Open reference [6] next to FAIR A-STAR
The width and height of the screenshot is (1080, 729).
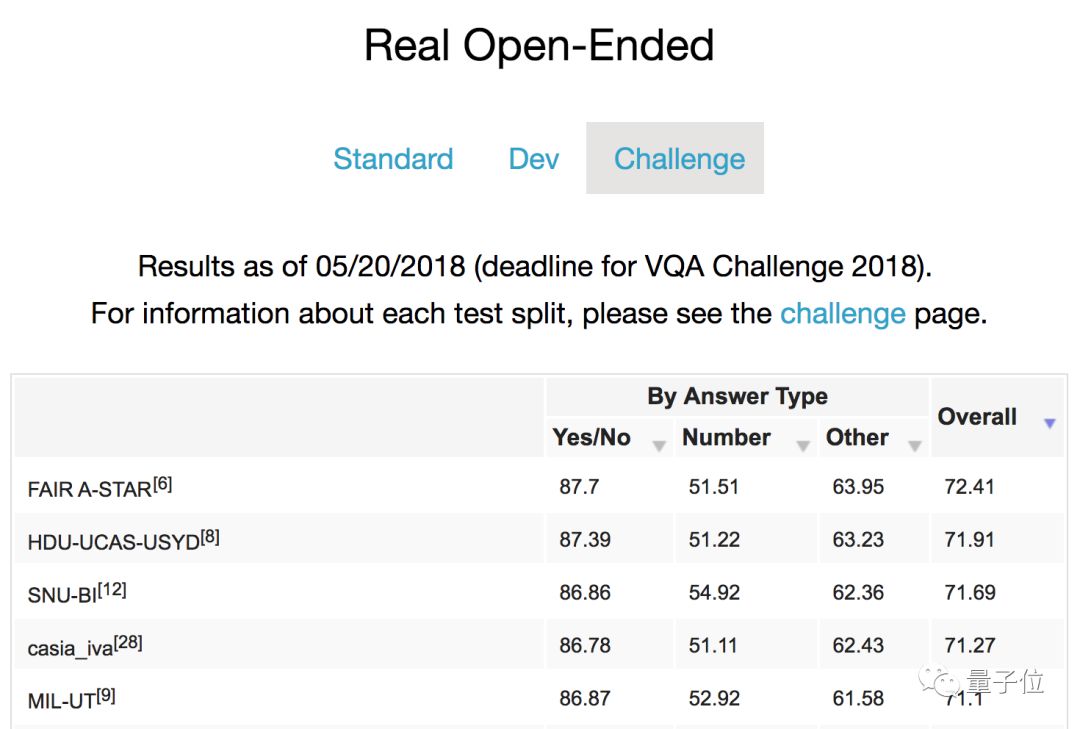coord(162,484)
